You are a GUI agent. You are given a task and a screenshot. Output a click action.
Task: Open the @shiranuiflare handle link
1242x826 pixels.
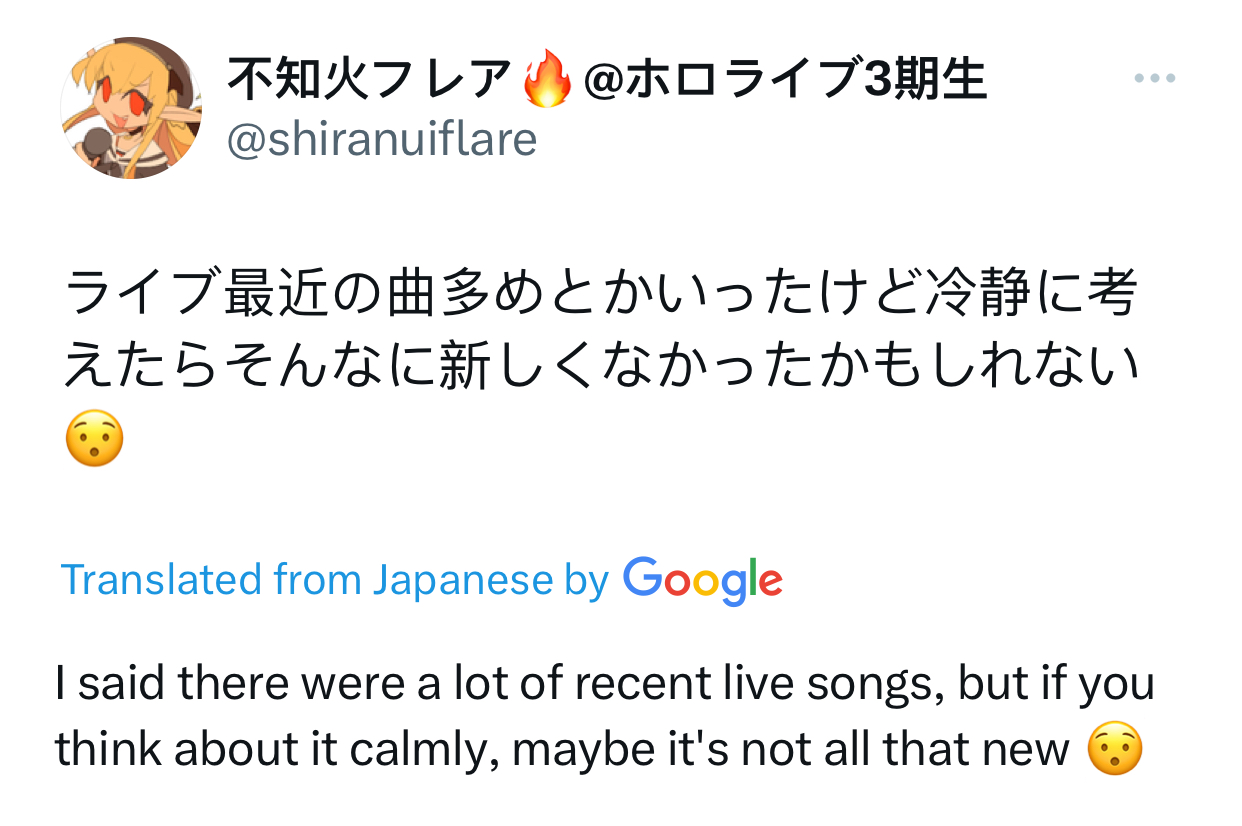click(382, 140)
